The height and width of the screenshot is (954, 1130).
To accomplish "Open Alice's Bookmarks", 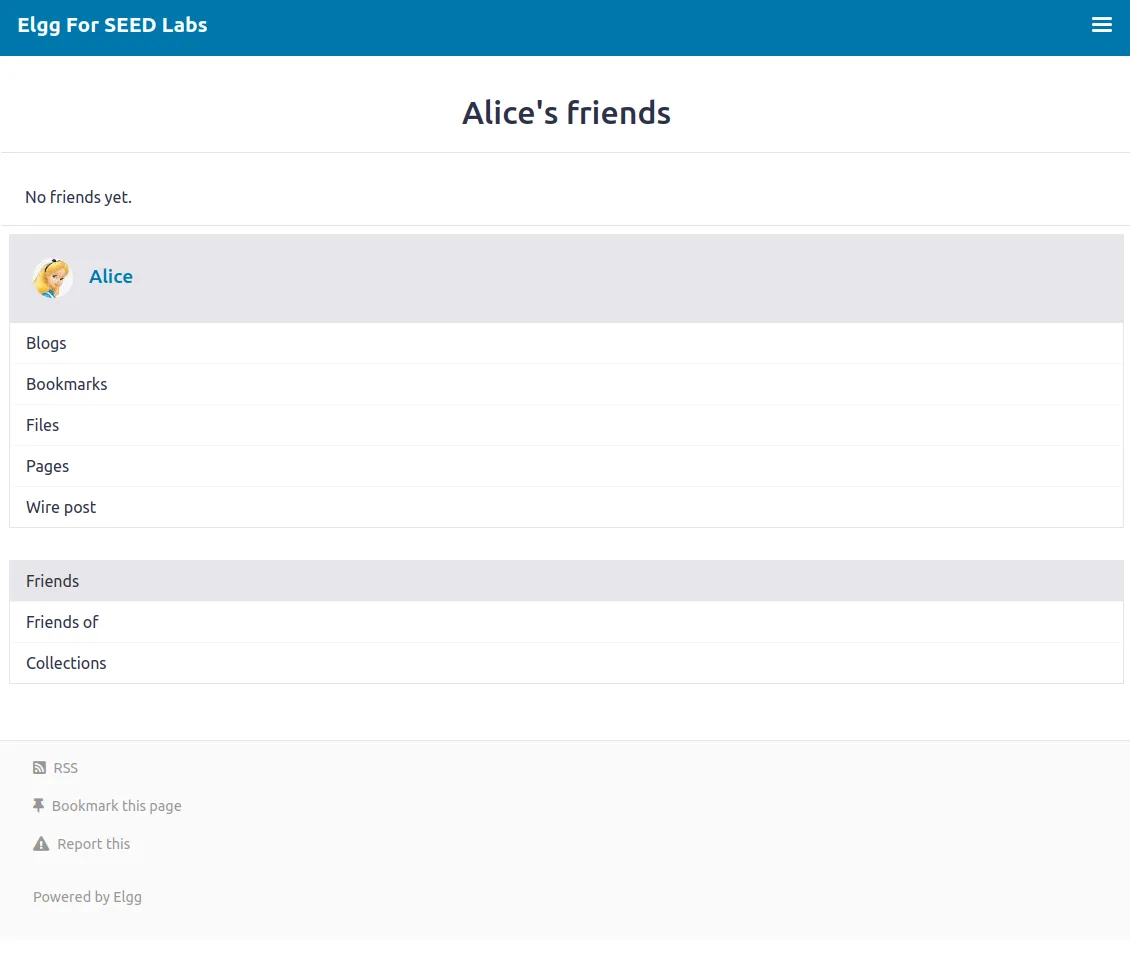I will click(x=66, y=384).
